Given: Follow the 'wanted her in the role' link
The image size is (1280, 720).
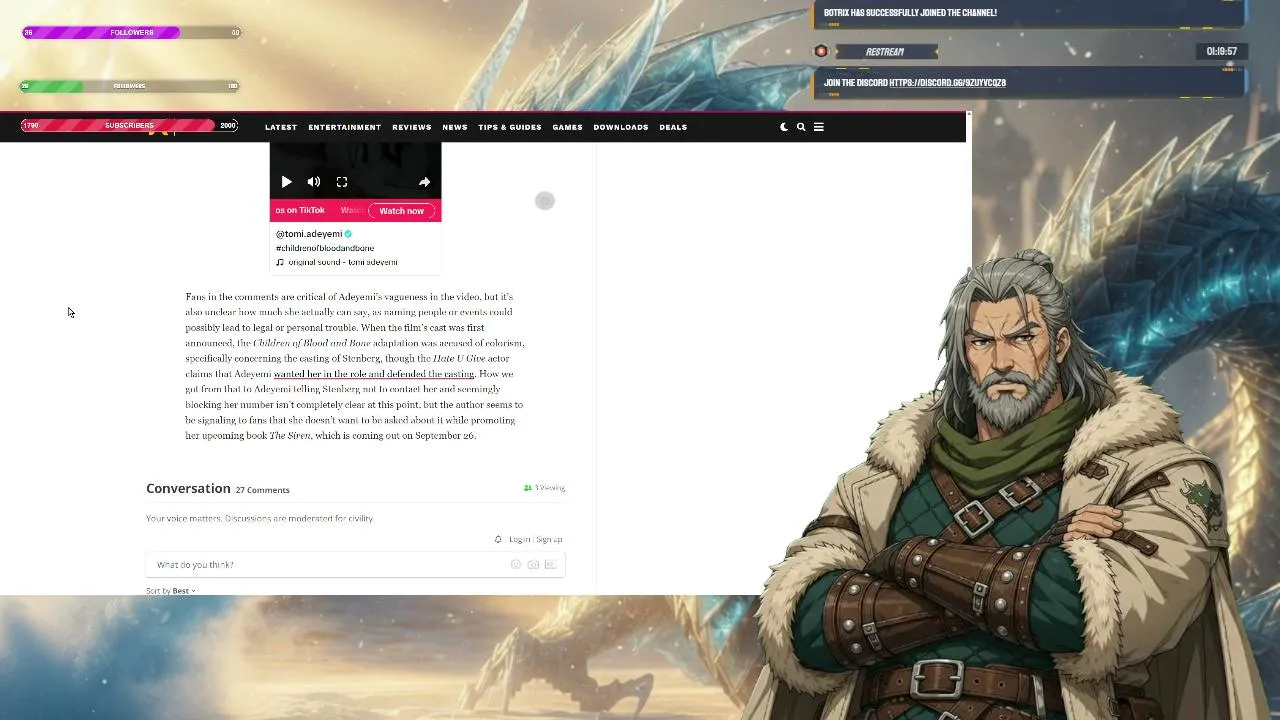Looking at the screenshot, I should tap(374, 374).
